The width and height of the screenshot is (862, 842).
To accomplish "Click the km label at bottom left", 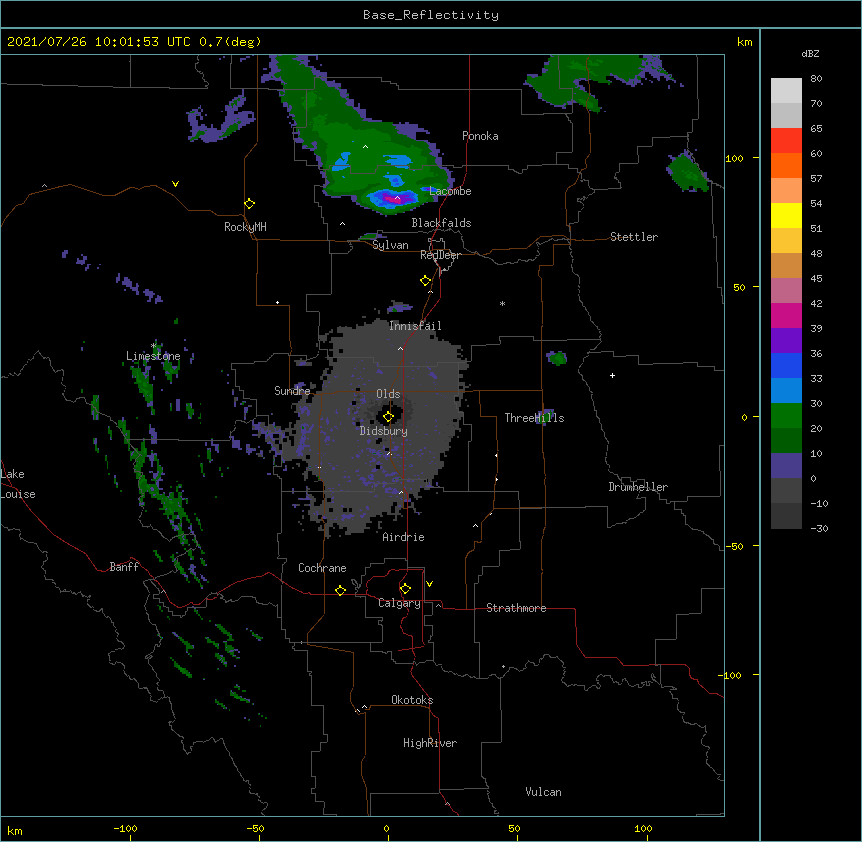I will pyautogui.click(x=15, y=831).
